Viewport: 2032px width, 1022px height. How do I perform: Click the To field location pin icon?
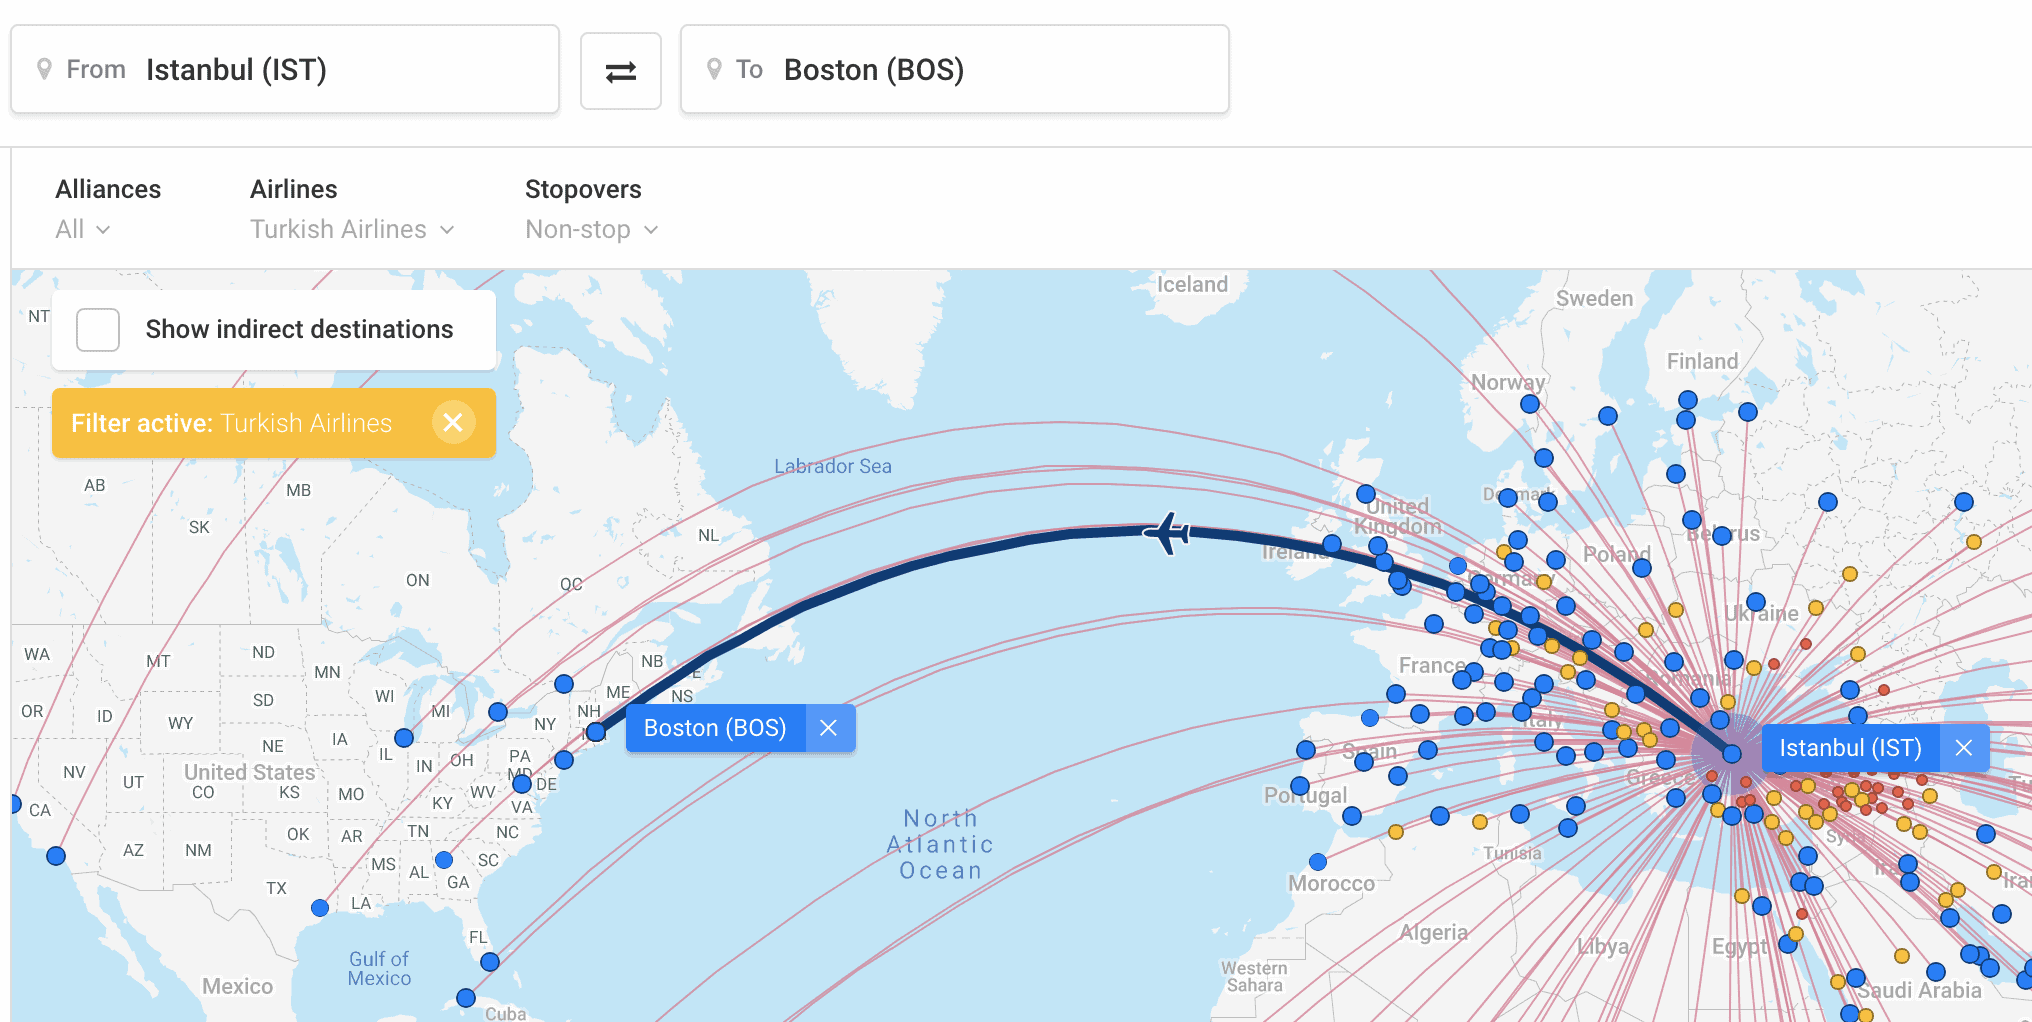pyautogui.click(x=714, y=70)
